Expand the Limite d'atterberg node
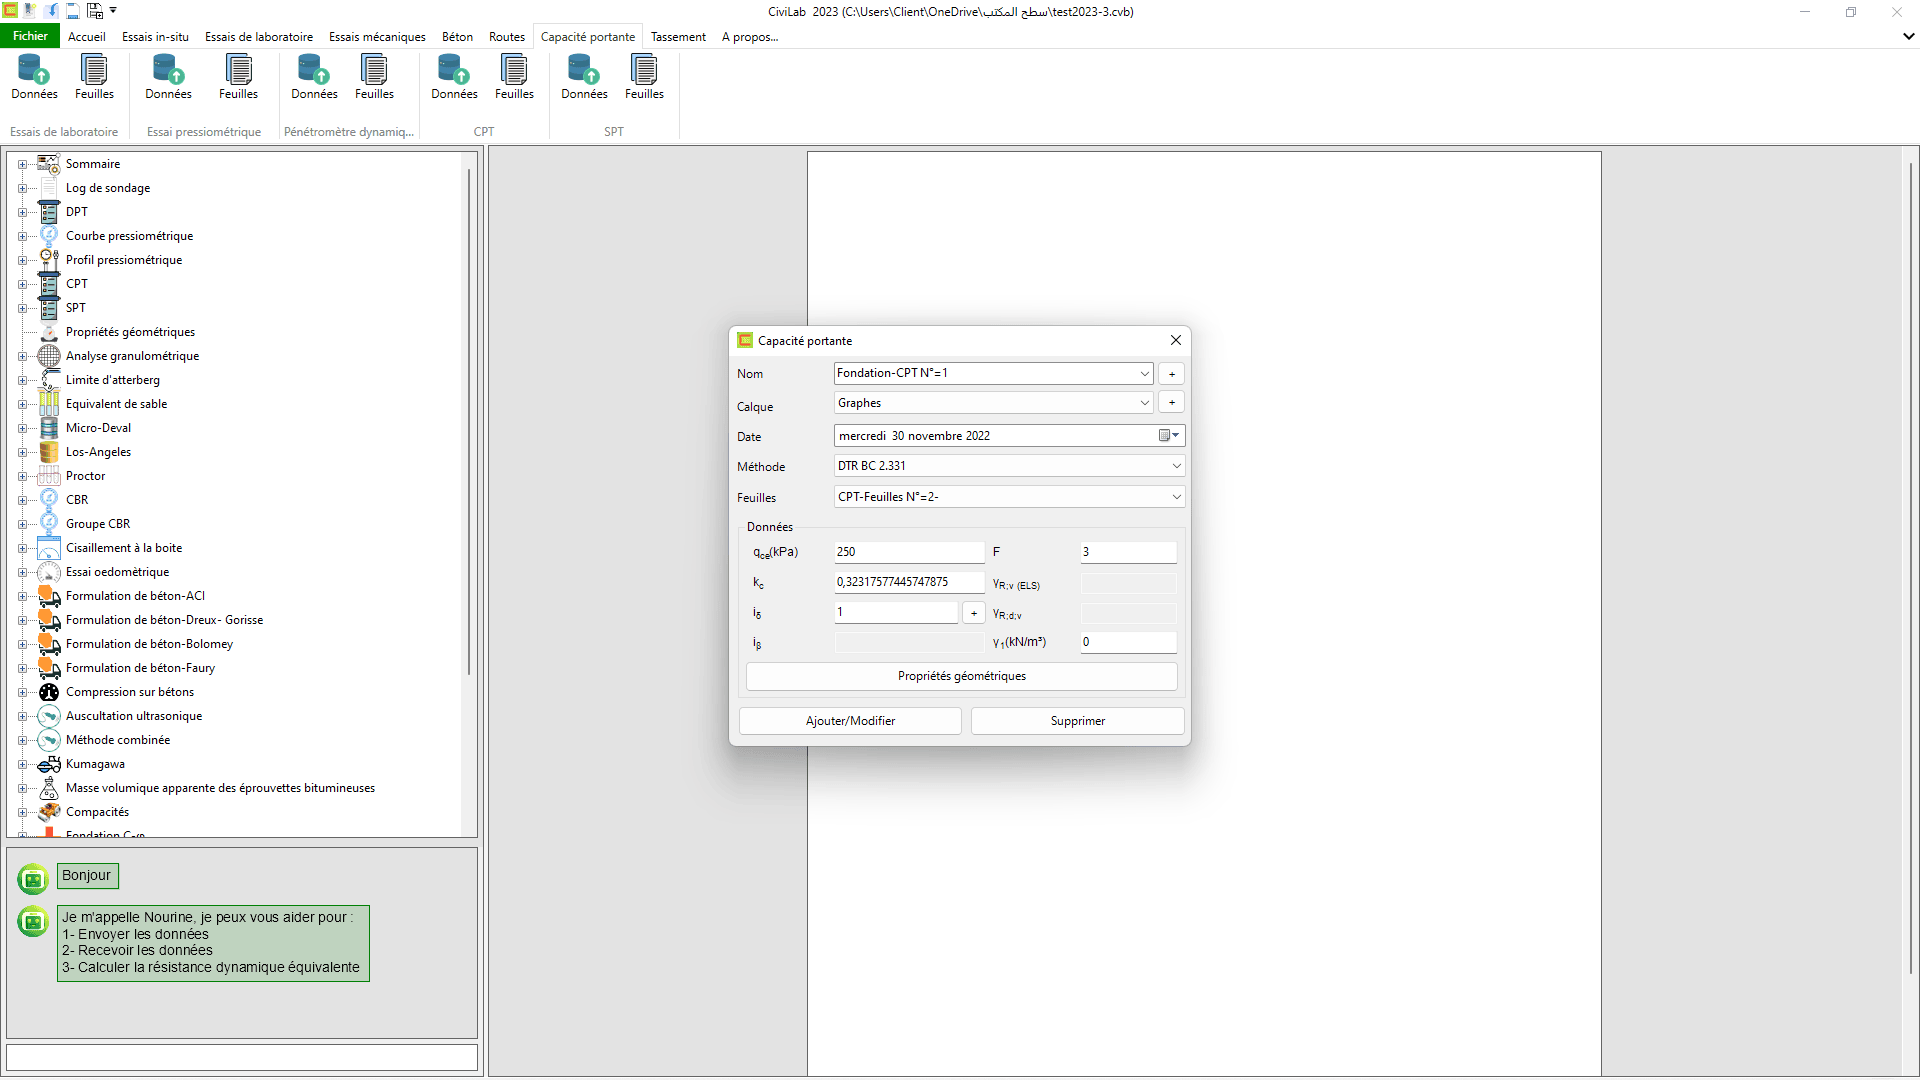This screenshot has width=1920, height=1080. [22, 380]
